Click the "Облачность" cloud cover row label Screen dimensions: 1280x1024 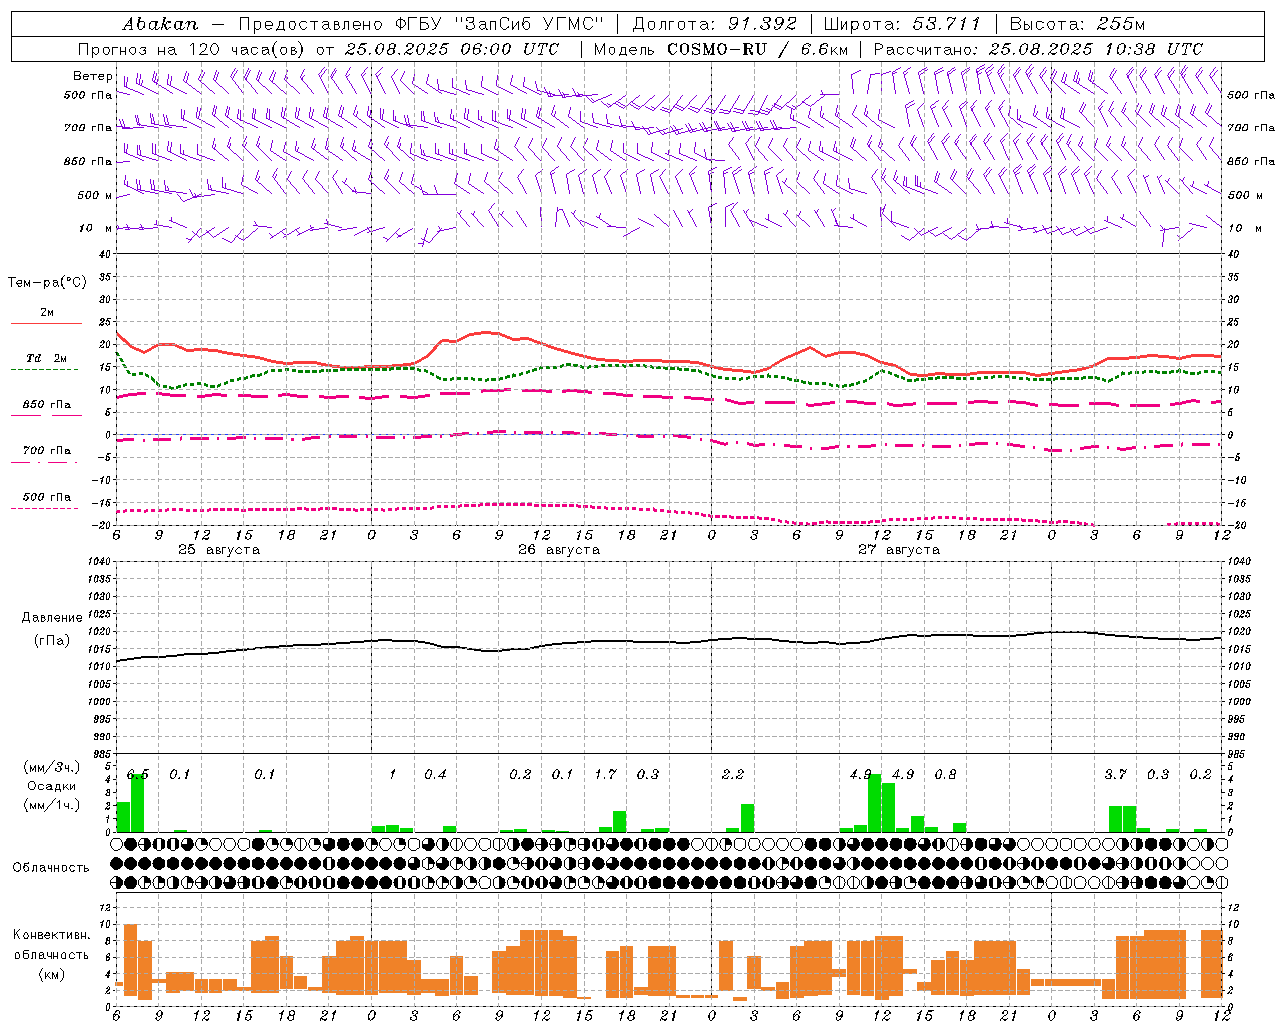51,868
